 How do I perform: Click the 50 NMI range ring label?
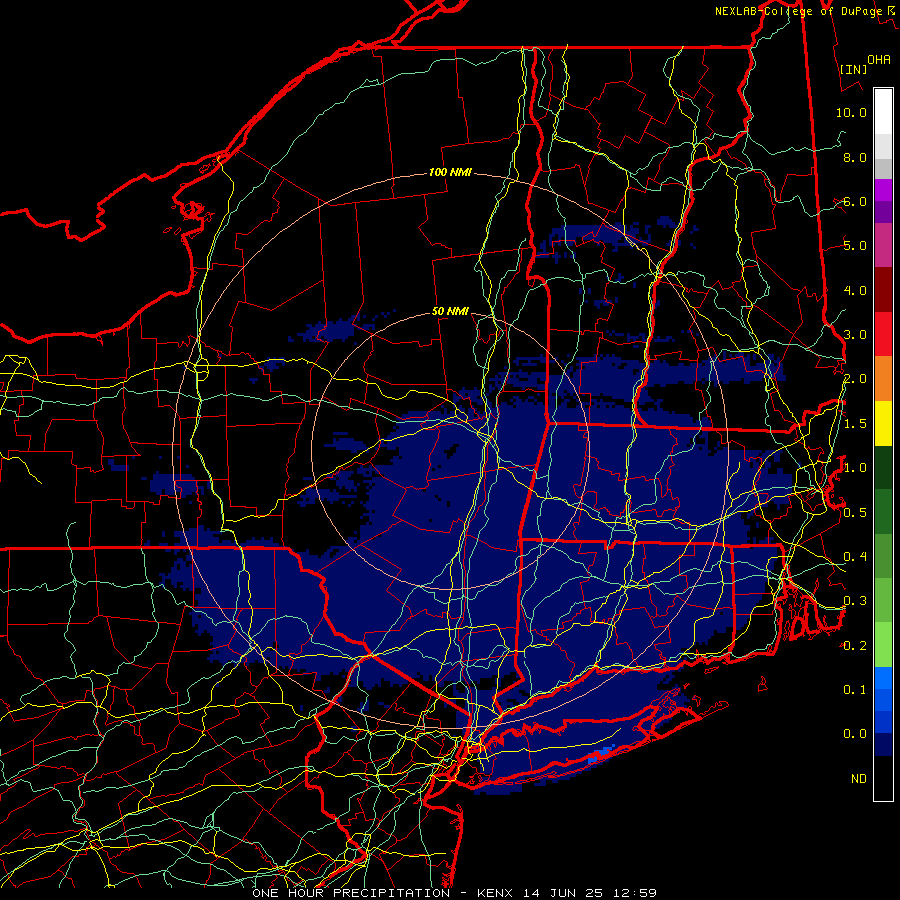450,312
